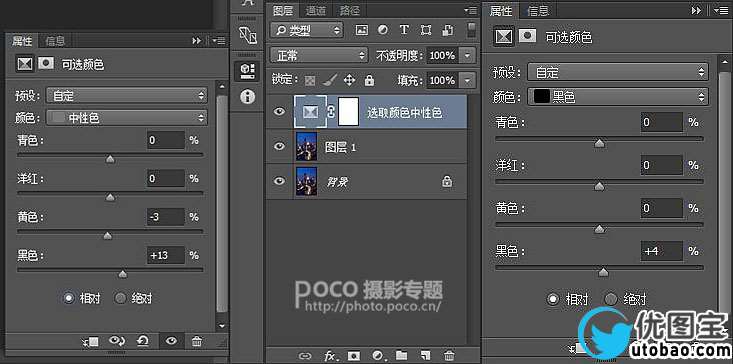733x364 pixels.
Task: Open 预设 自定 dropdown in left panel
Action: point(127,96)
